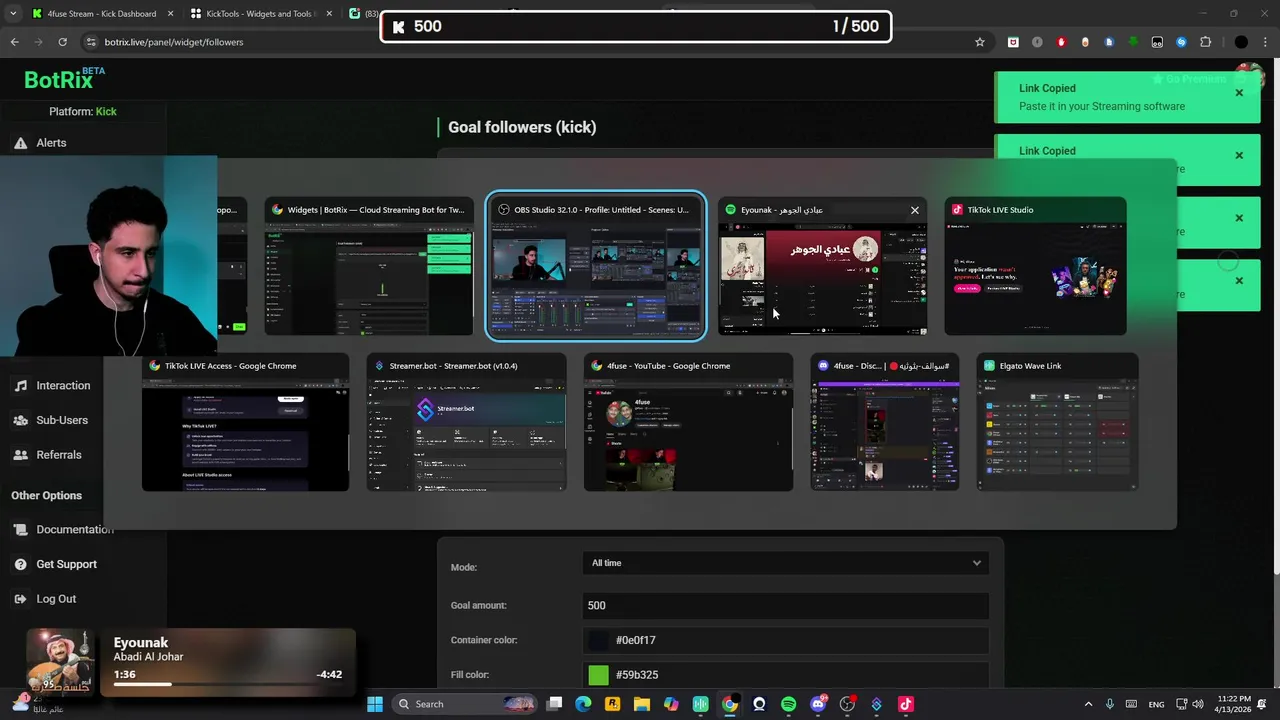This screenshot has width=1280, height=720.
Task: Open Google Chrome from the taskbar
Action: tap(730, 704)
